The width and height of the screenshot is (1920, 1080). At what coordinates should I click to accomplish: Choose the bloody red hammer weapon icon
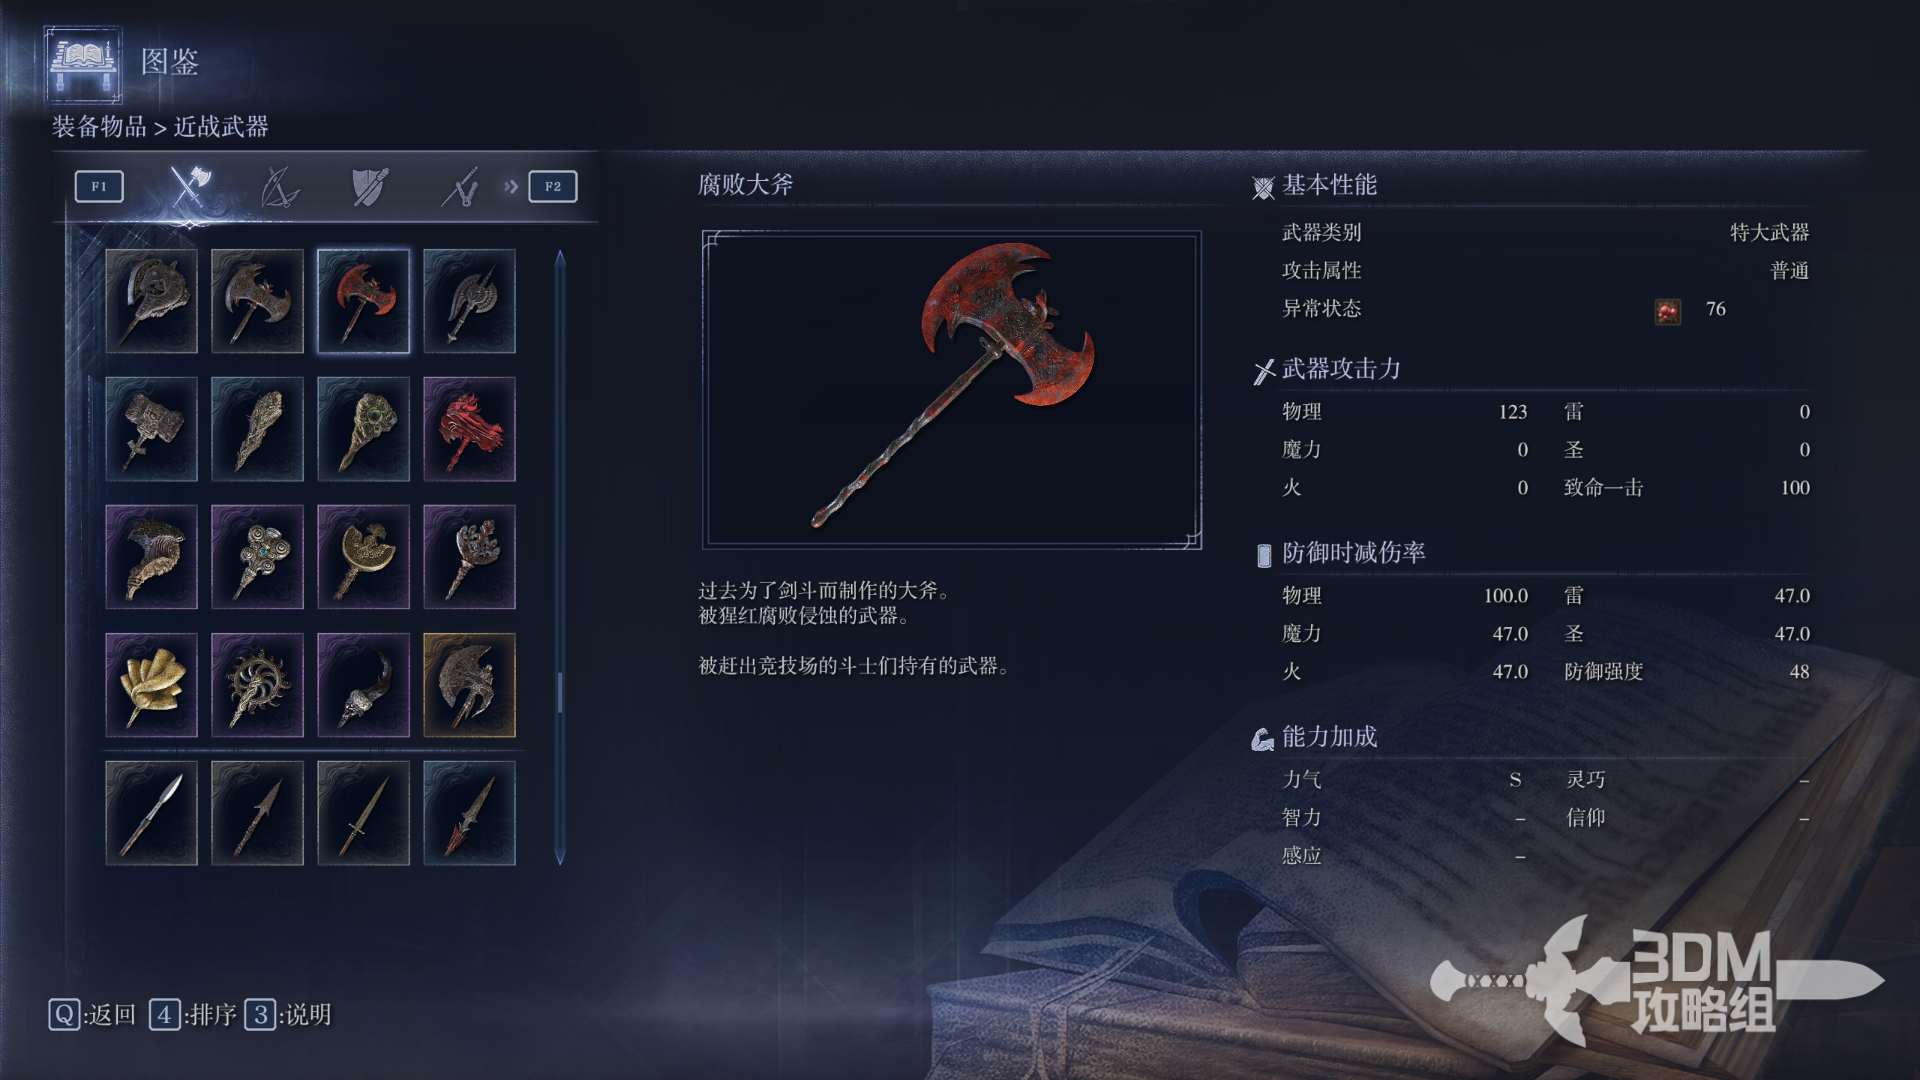pyautogui.click(x=469, y=429)
